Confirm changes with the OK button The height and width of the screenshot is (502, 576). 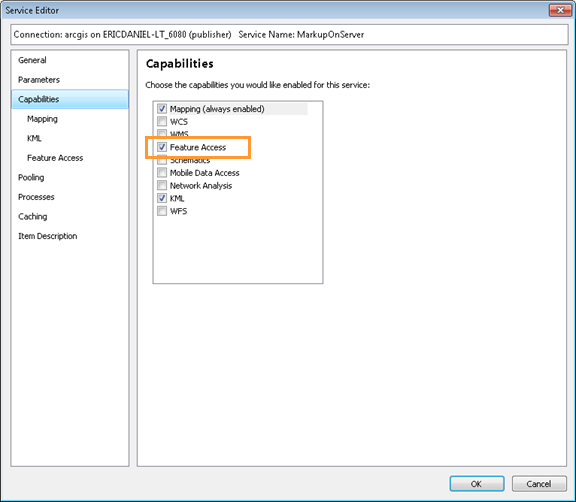[x=477, y=484]
